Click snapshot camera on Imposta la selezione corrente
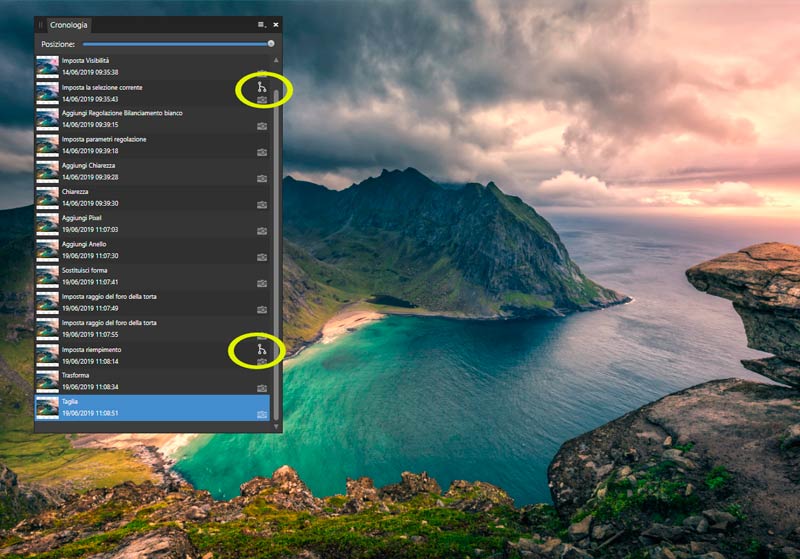This screenshot has width=800, height=559. 262,100
